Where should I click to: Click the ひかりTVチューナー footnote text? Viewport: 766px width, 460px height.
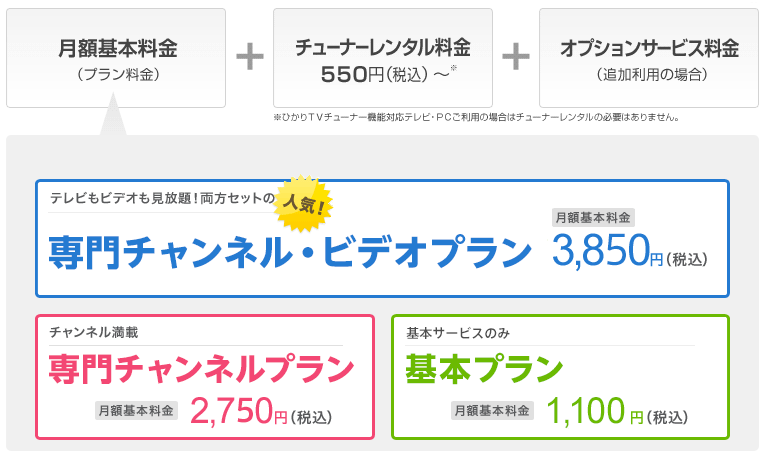(x=476, y=117)
